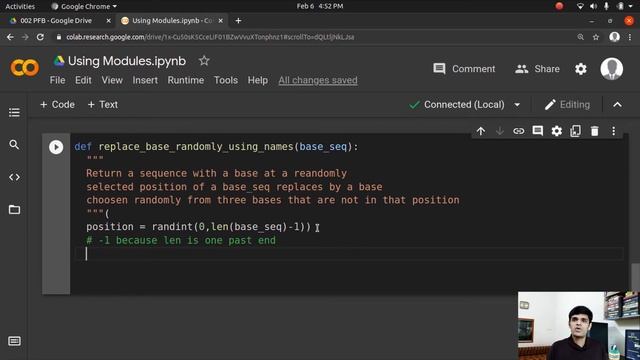The image size is (640, 360).
Task: Copy link to cell icon
Action: click(x=518, y=131)
